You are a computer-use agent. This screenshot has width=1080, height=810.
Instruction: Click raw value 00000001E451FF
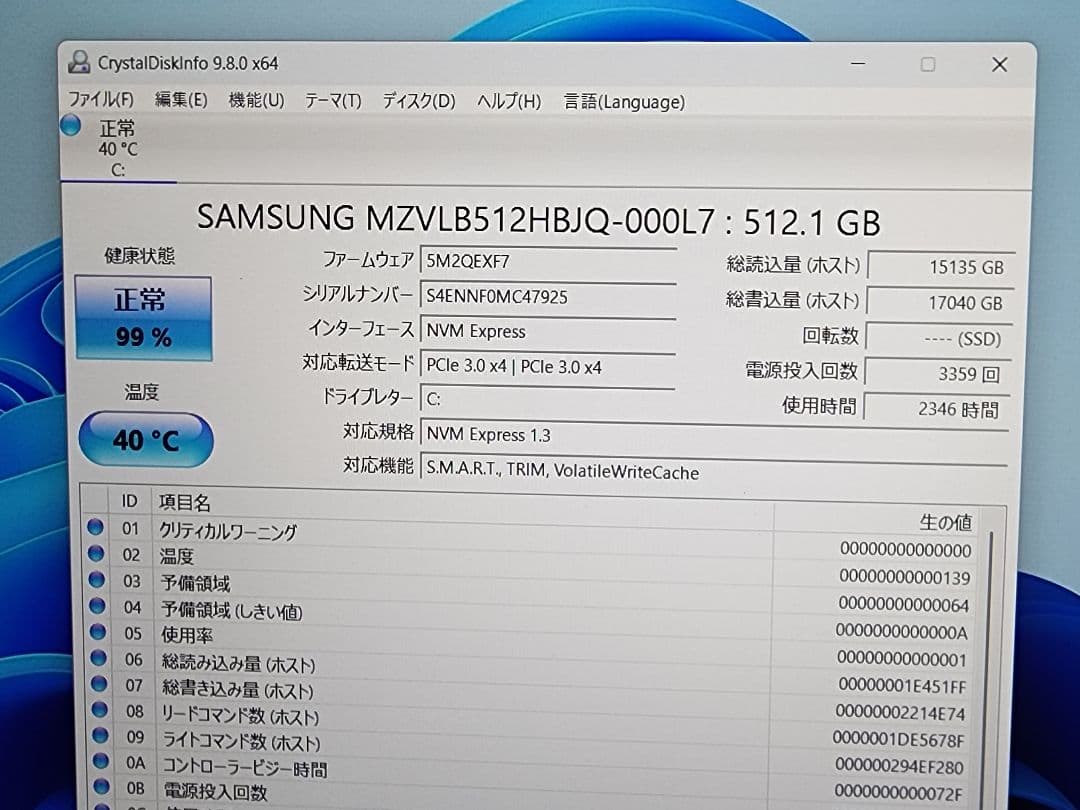pos(902,686)
